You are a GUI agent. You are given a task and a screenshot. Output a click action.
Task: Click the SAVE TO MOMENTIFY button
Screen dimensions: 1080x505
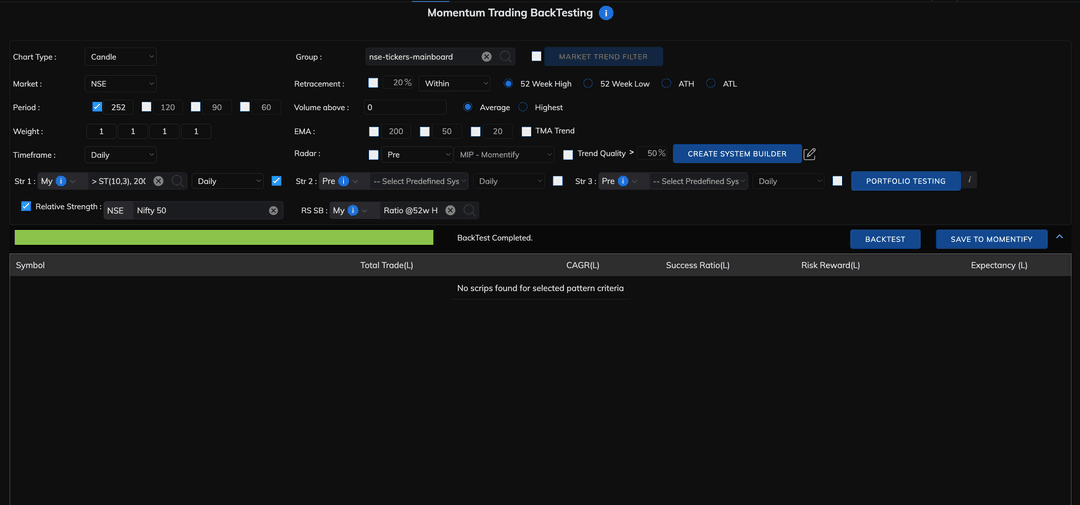tap(991, 239)
